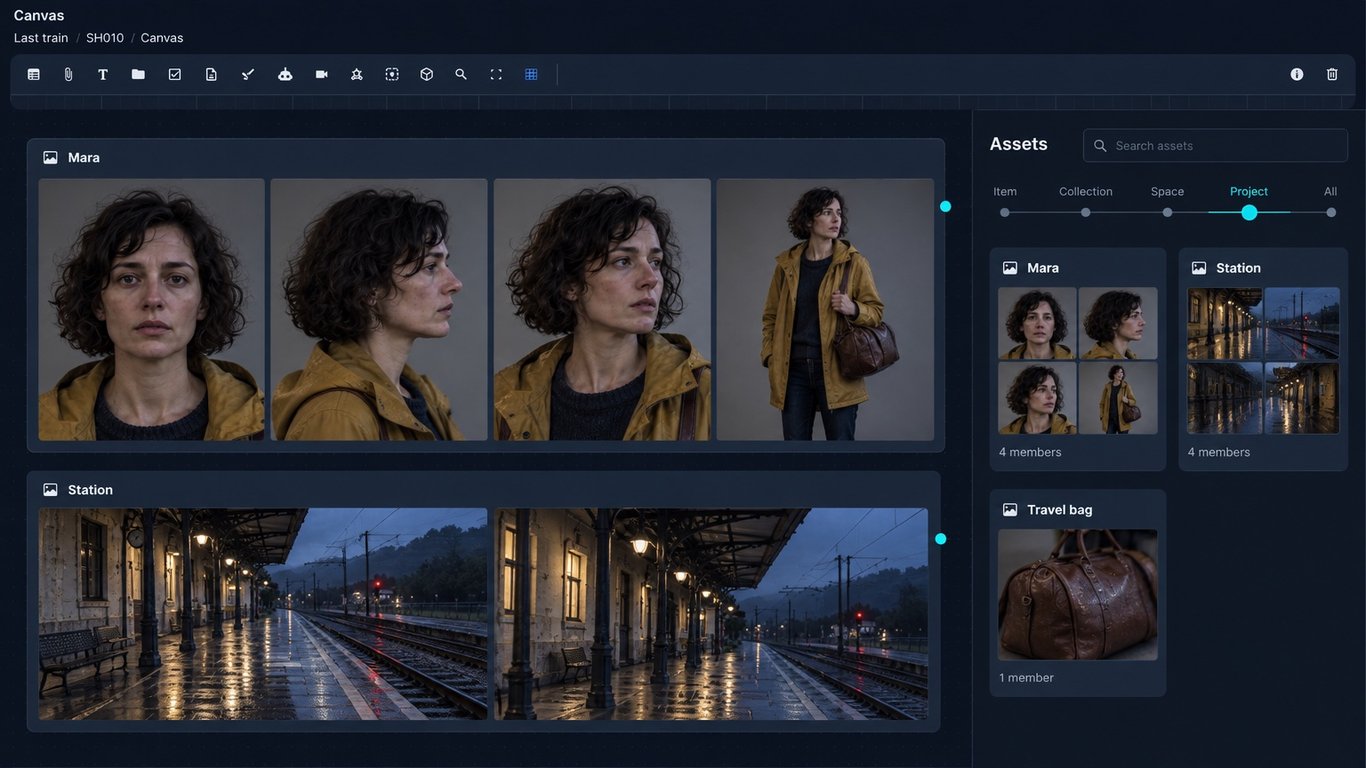Select Mara right-profile portrait on canvas
This screenshot has width=1366, height=768.
(x=379, y=310)
